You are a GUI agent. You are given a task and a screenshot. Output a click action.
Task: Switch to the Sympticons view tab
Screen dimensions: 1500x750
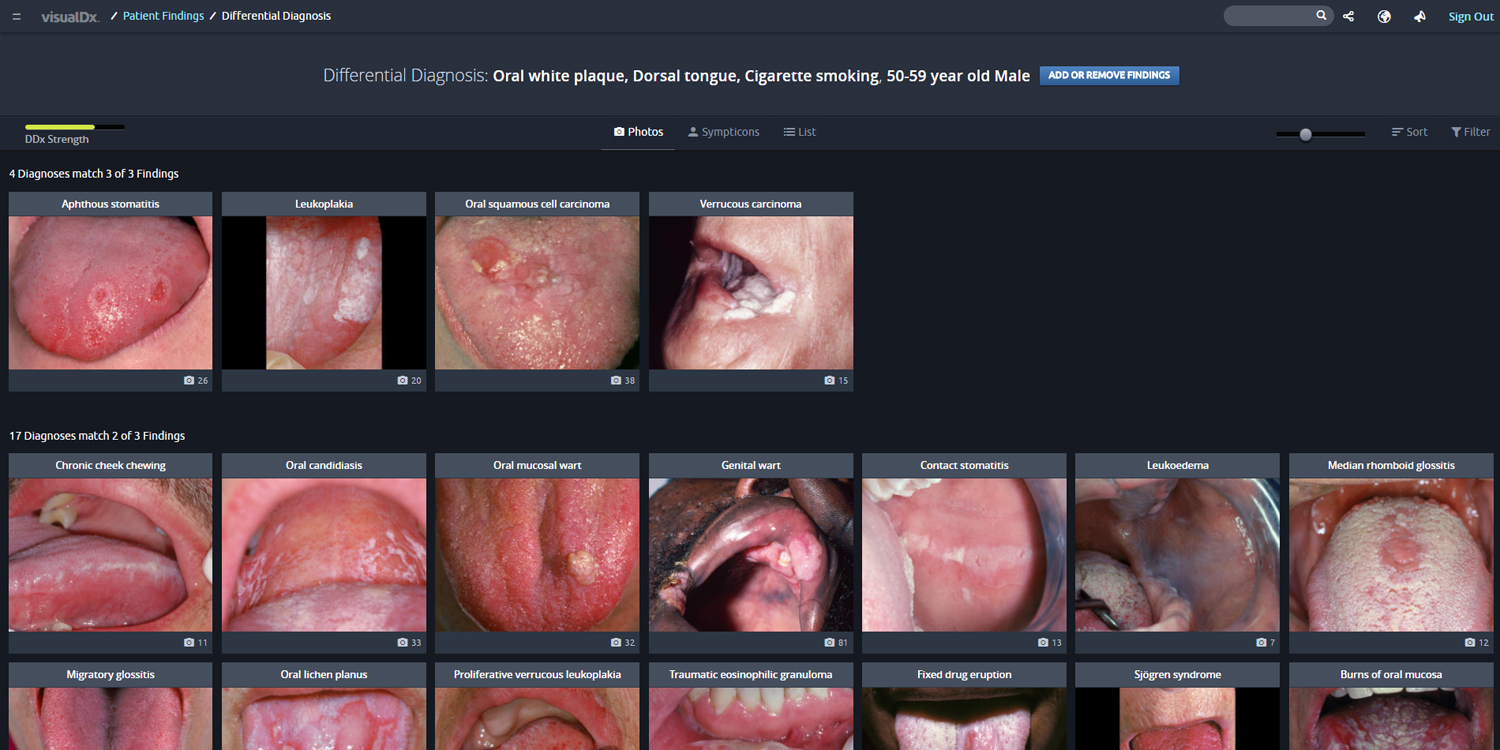(723, 132)
